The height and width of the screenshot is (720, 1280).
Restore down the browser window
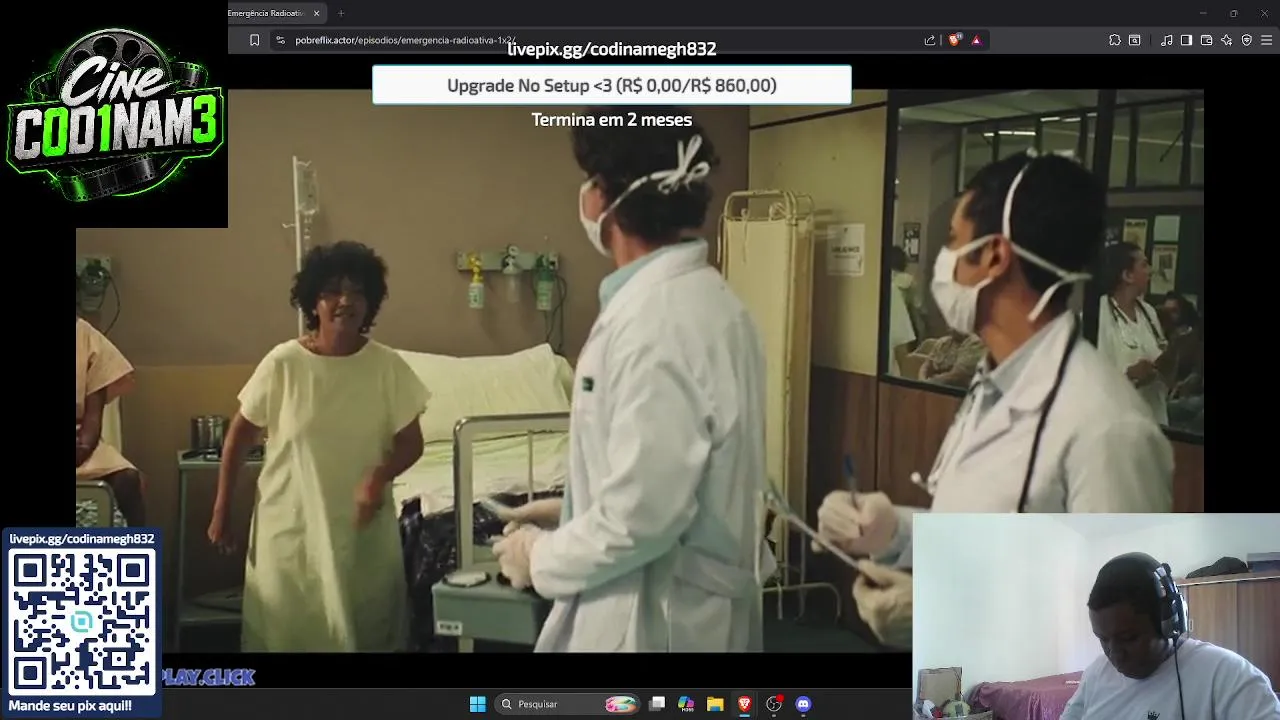[1234, 13]
